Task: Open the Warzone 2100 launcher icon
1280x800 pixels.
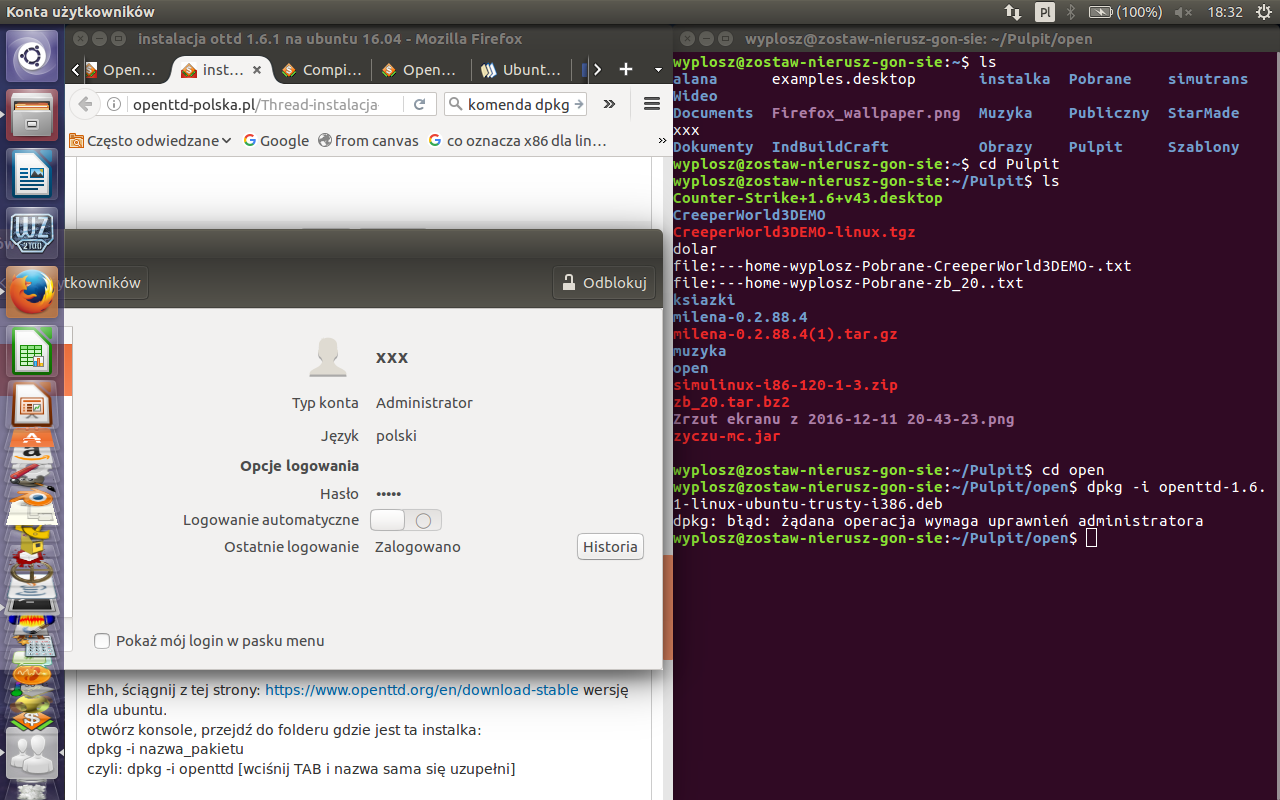Action: tap(32, 234)
